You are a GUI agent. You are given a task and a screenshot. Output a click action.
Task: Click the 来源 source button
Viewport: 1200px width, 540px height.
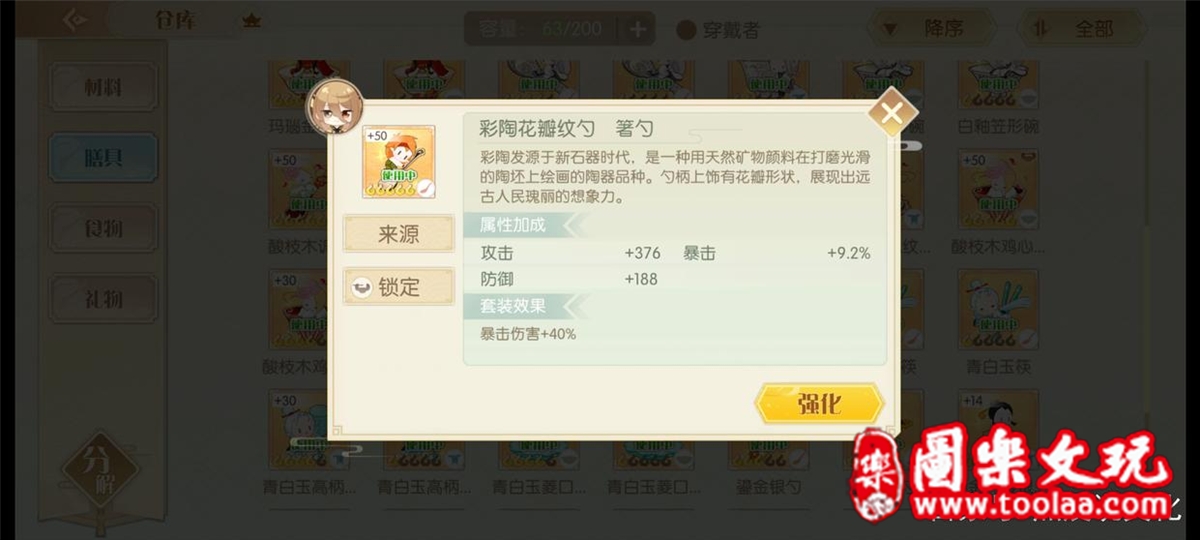pyautogui.click(x=399, y=235)
